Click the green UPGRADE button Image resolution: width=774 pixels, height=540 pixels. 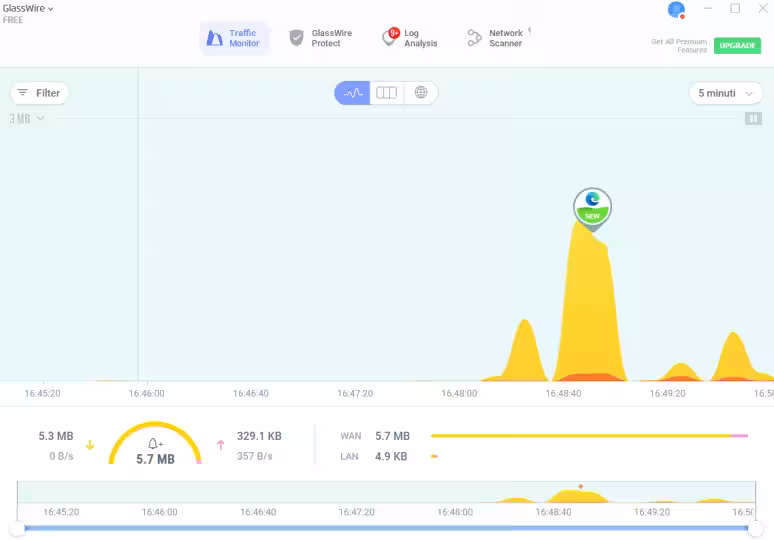click(737, 46)
